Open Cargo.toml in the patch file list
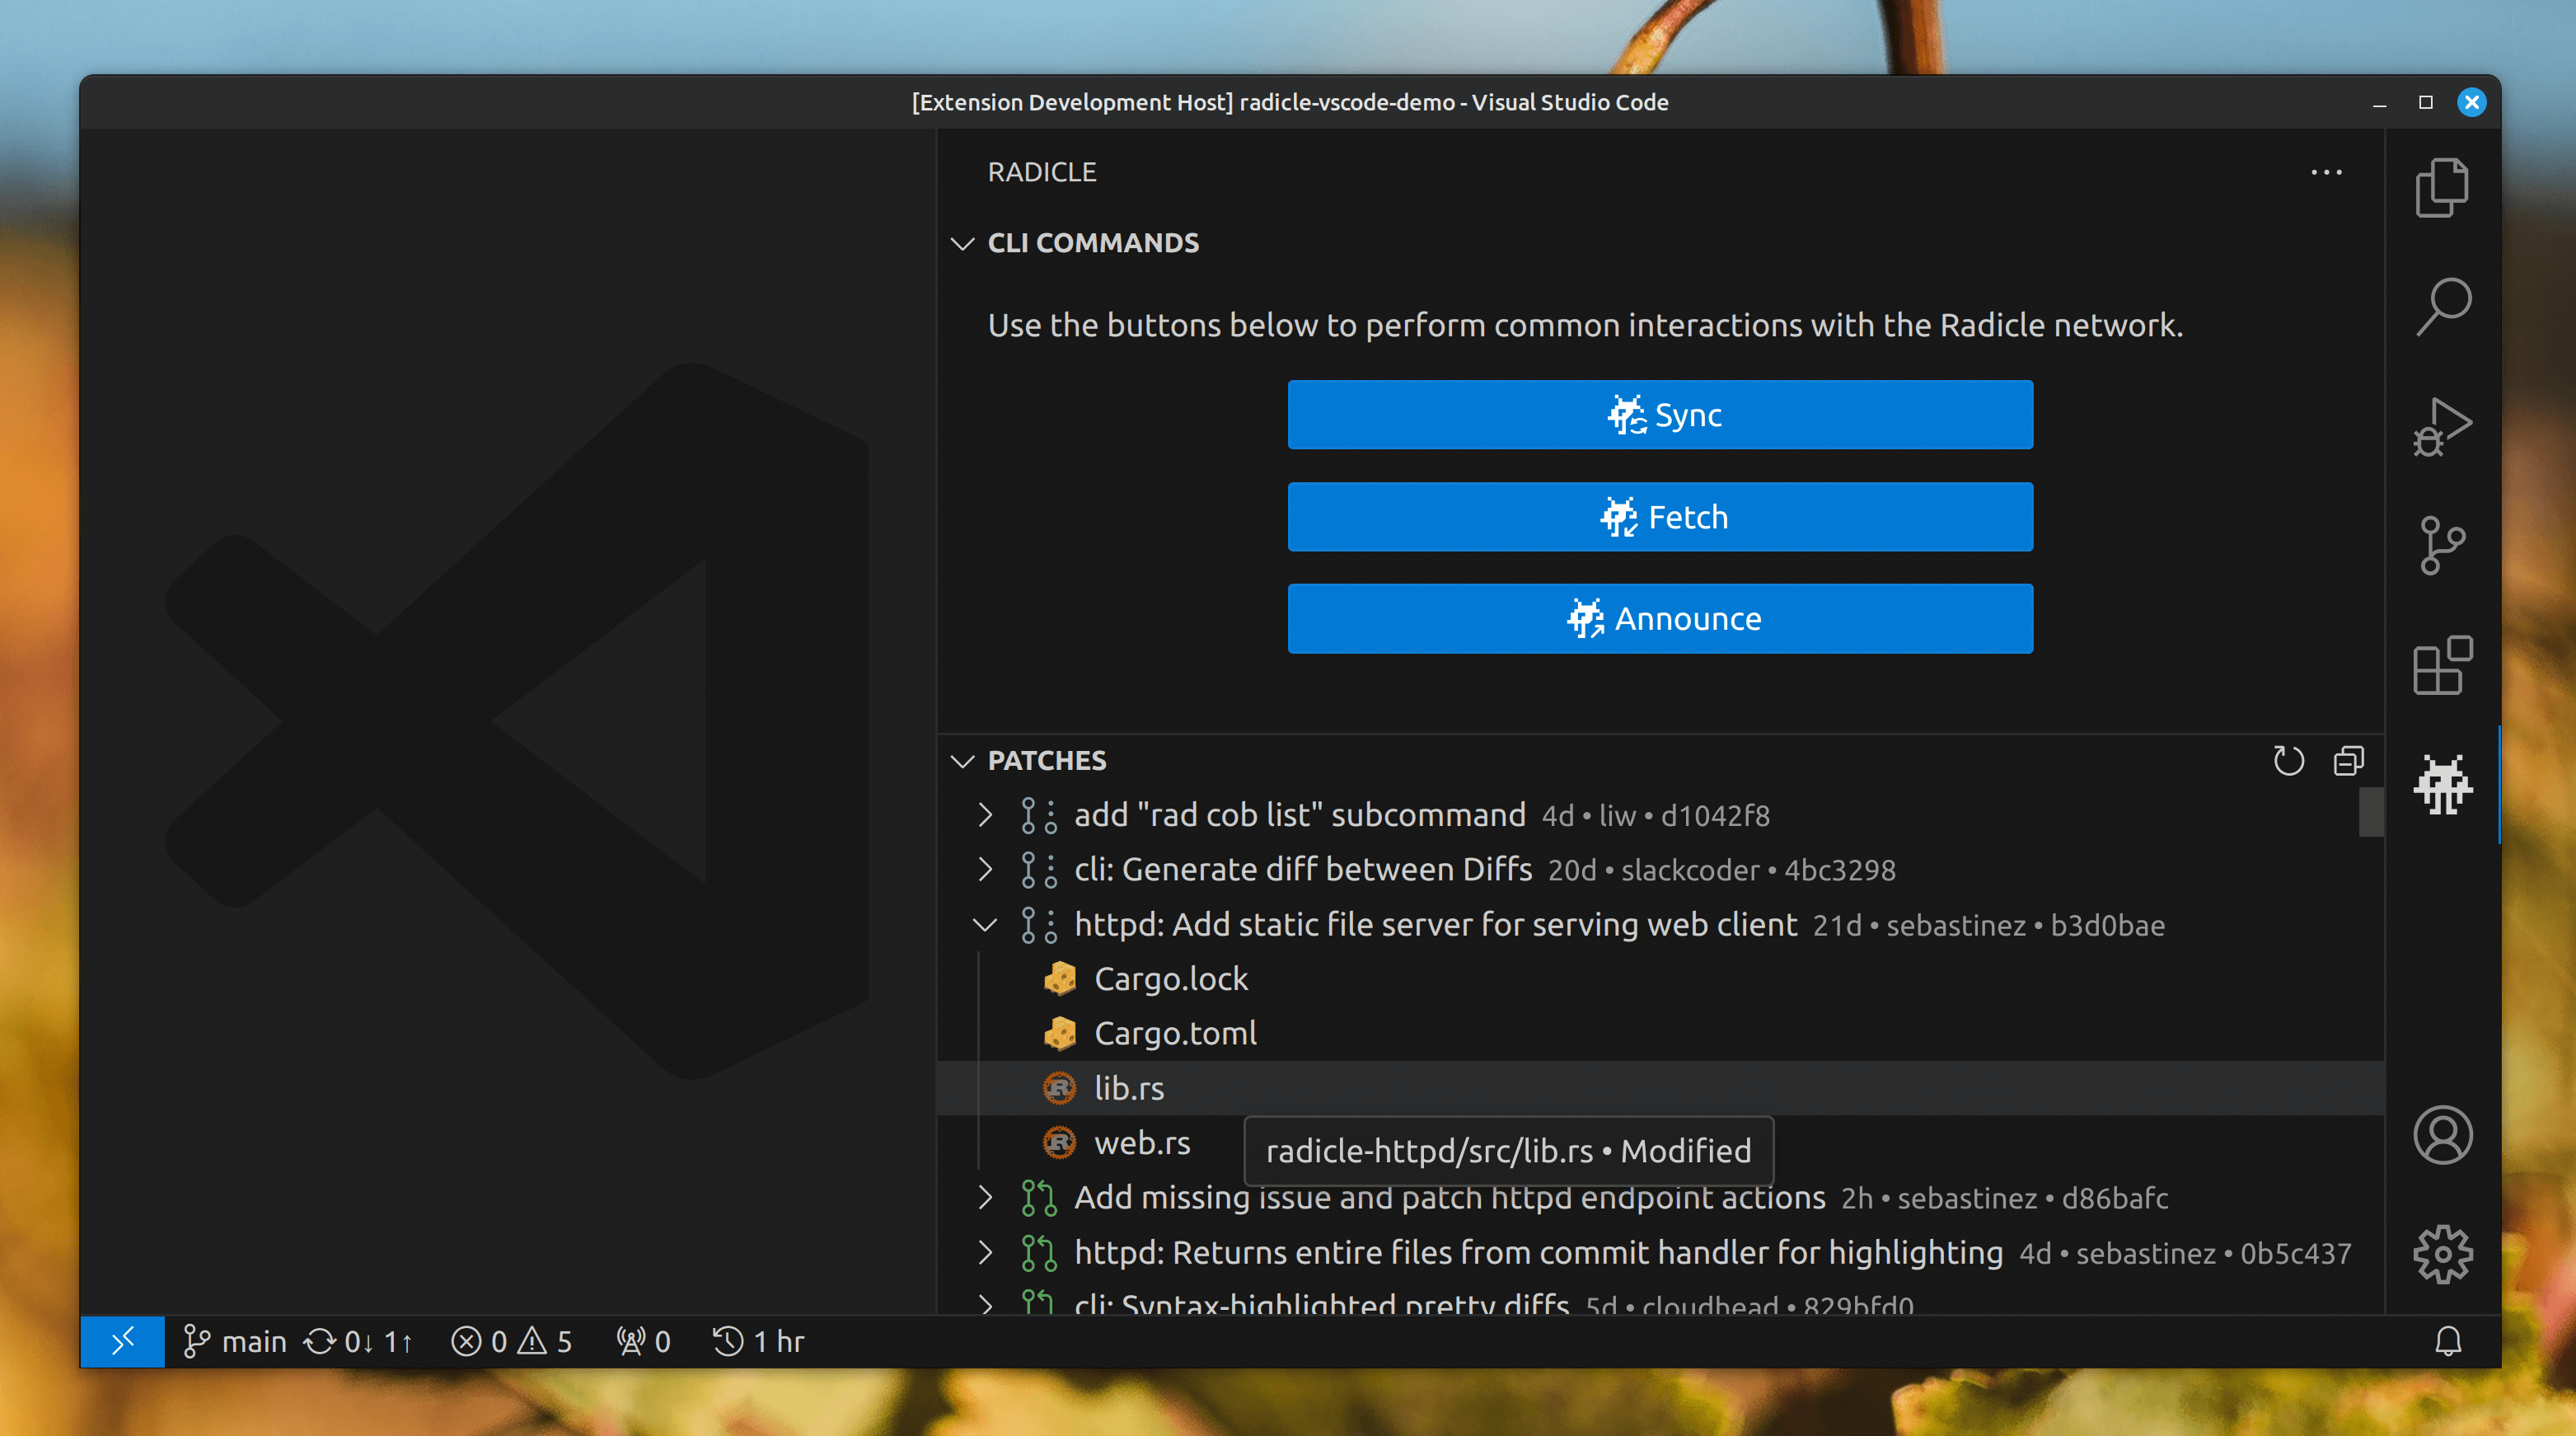This screenshot has height=1436, width=2576. click(1175, 1033)
